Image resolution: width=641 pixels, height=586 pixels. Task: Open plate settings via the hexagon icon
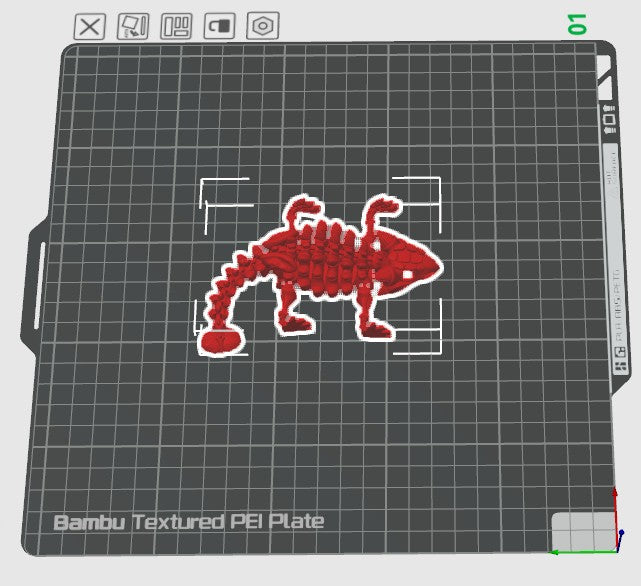tap(262, 26)
